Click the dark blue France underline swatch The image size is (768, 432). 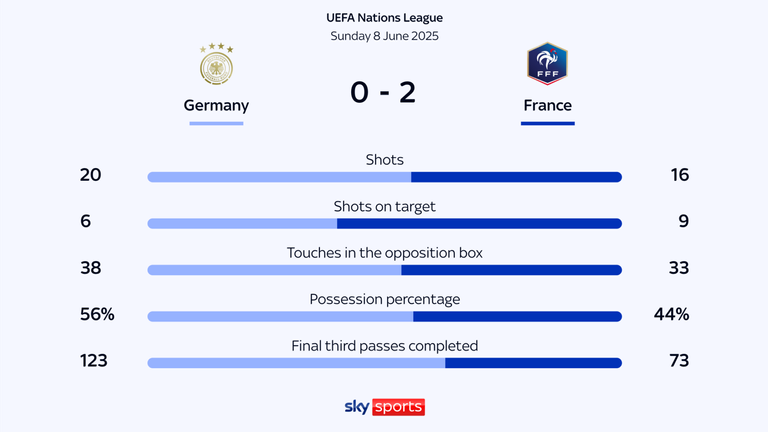click(548, 123)
